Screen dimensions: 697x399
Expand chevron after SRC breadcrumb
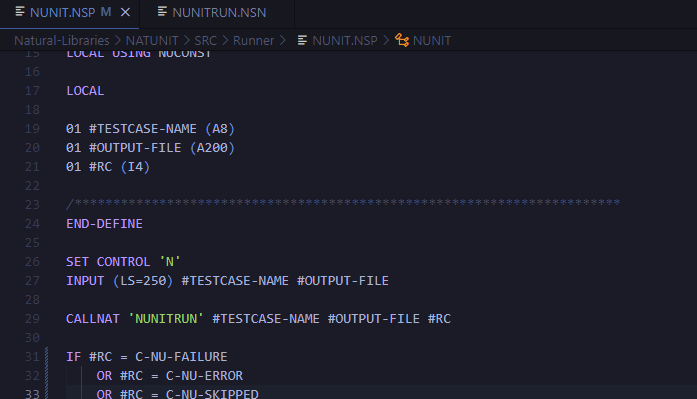click(225, 40)
